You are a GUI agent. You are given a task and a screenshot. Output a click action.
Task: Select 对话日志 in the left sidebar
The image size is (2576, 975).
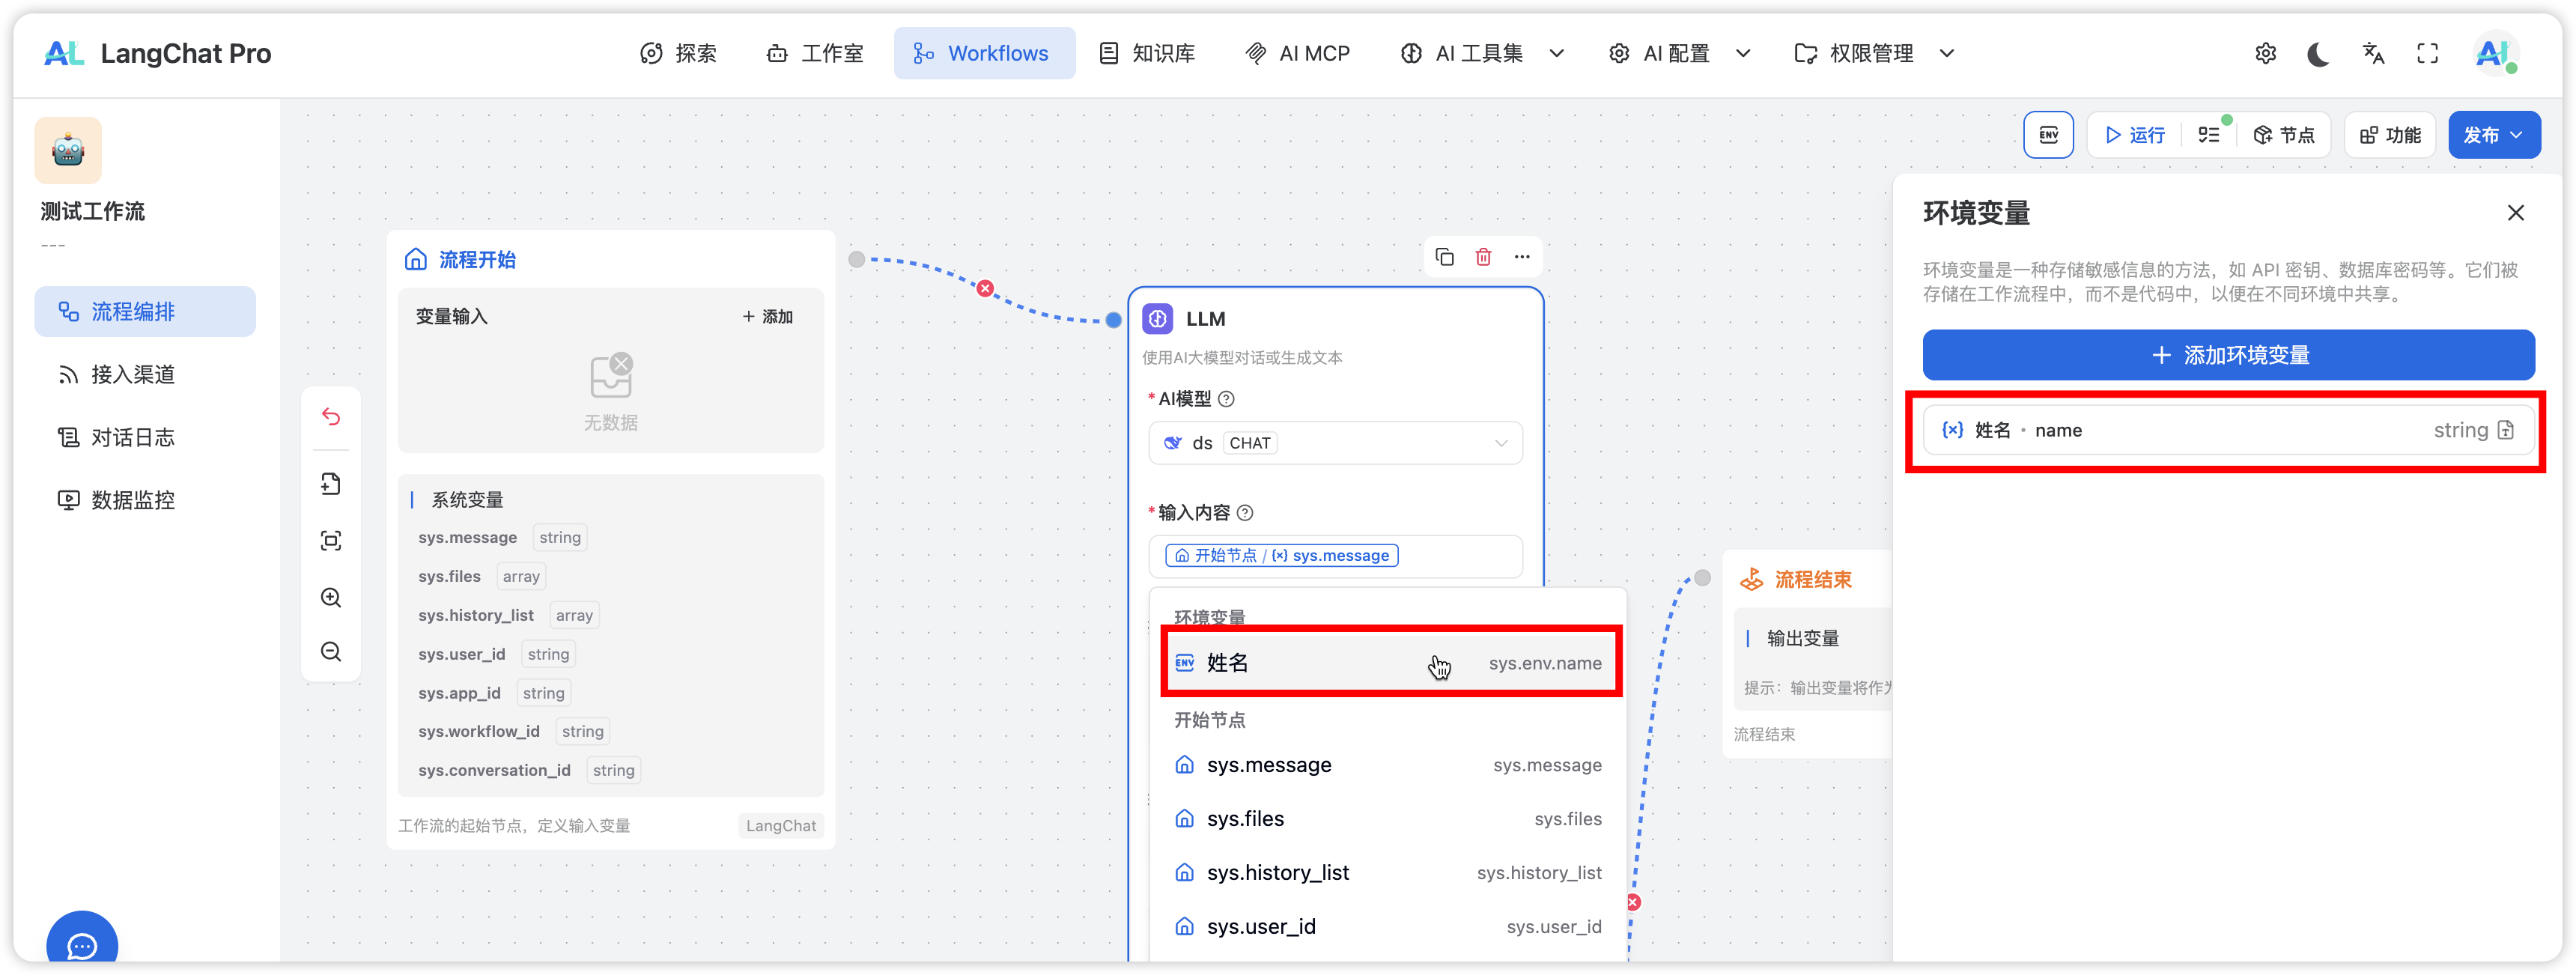tap(132, 437)
